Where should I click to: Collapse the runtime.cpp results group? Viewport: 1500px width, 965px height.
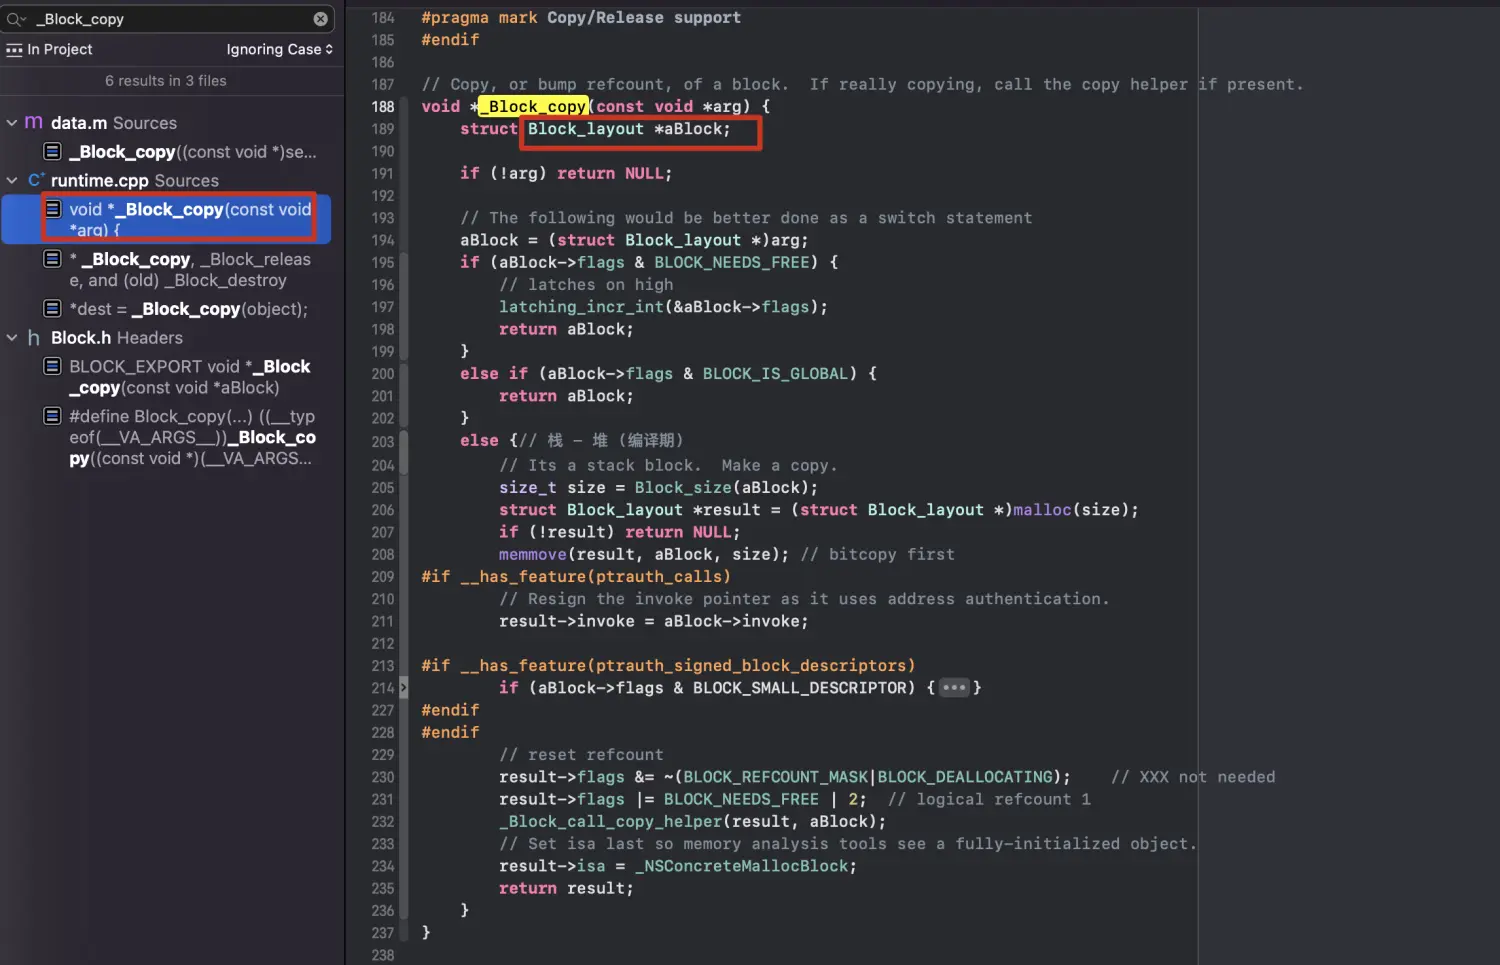(12, 181)
